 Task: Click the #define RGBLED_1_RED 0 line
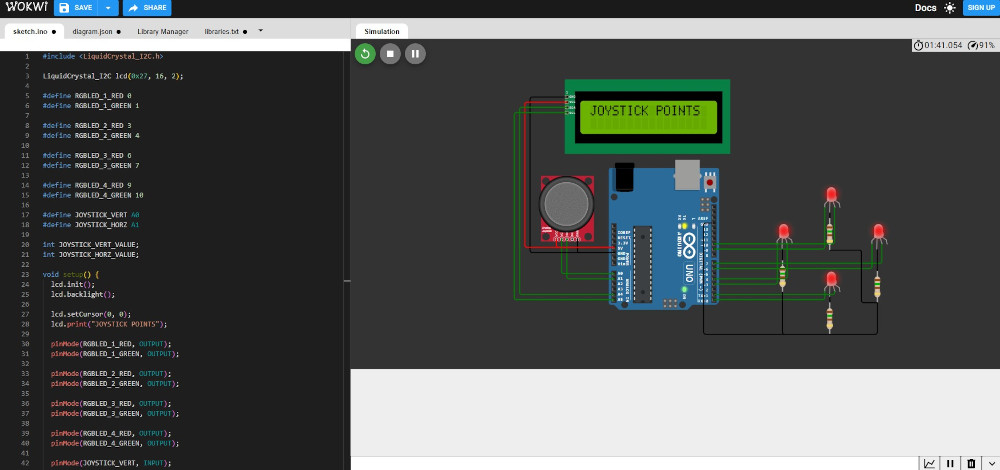pyautogui.click(x=87, y=96)
